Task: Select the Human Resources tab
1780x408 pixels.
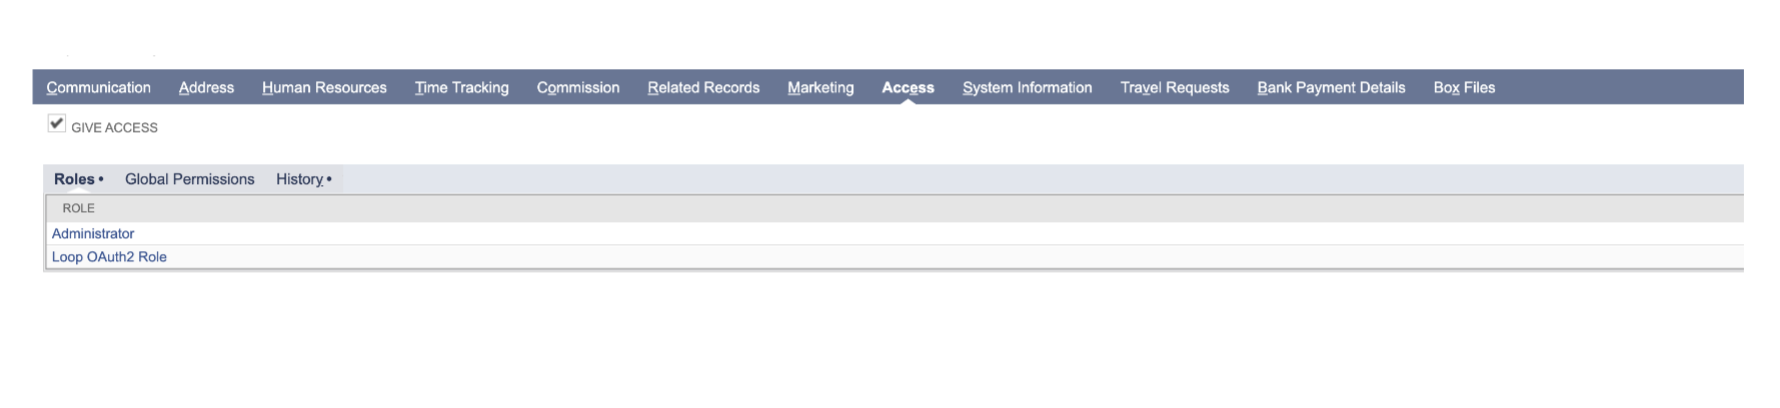Action: [x=324, y=88]
